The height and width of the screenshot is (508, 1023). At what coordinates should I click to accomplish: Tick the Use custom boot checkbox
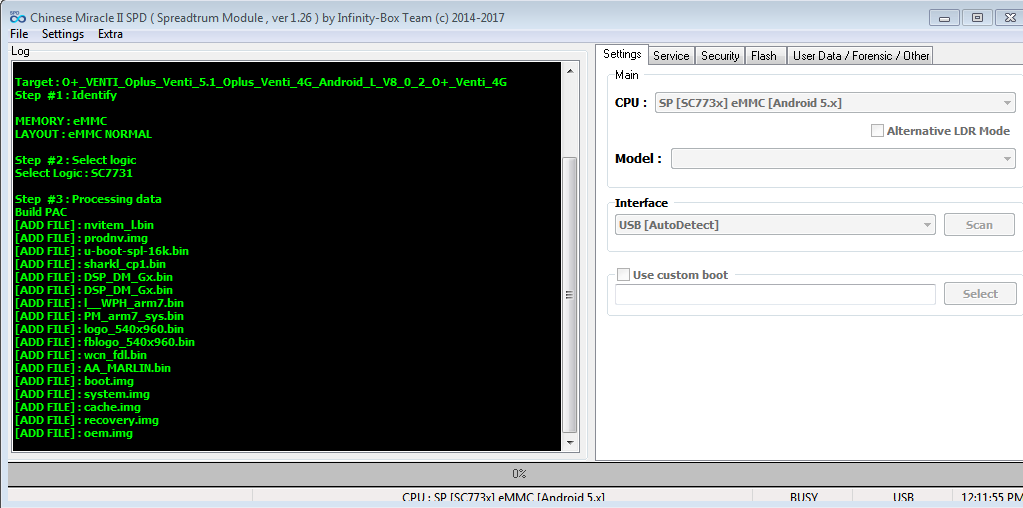point(623,275)
